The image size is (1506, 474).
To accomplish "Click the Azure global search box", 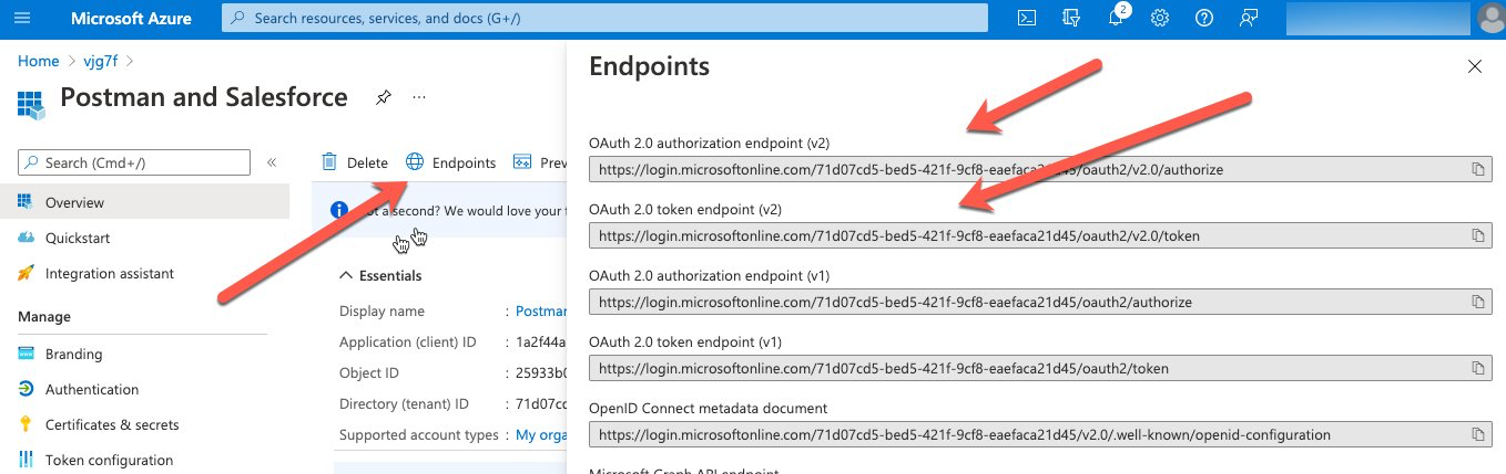I will point(604,18).
